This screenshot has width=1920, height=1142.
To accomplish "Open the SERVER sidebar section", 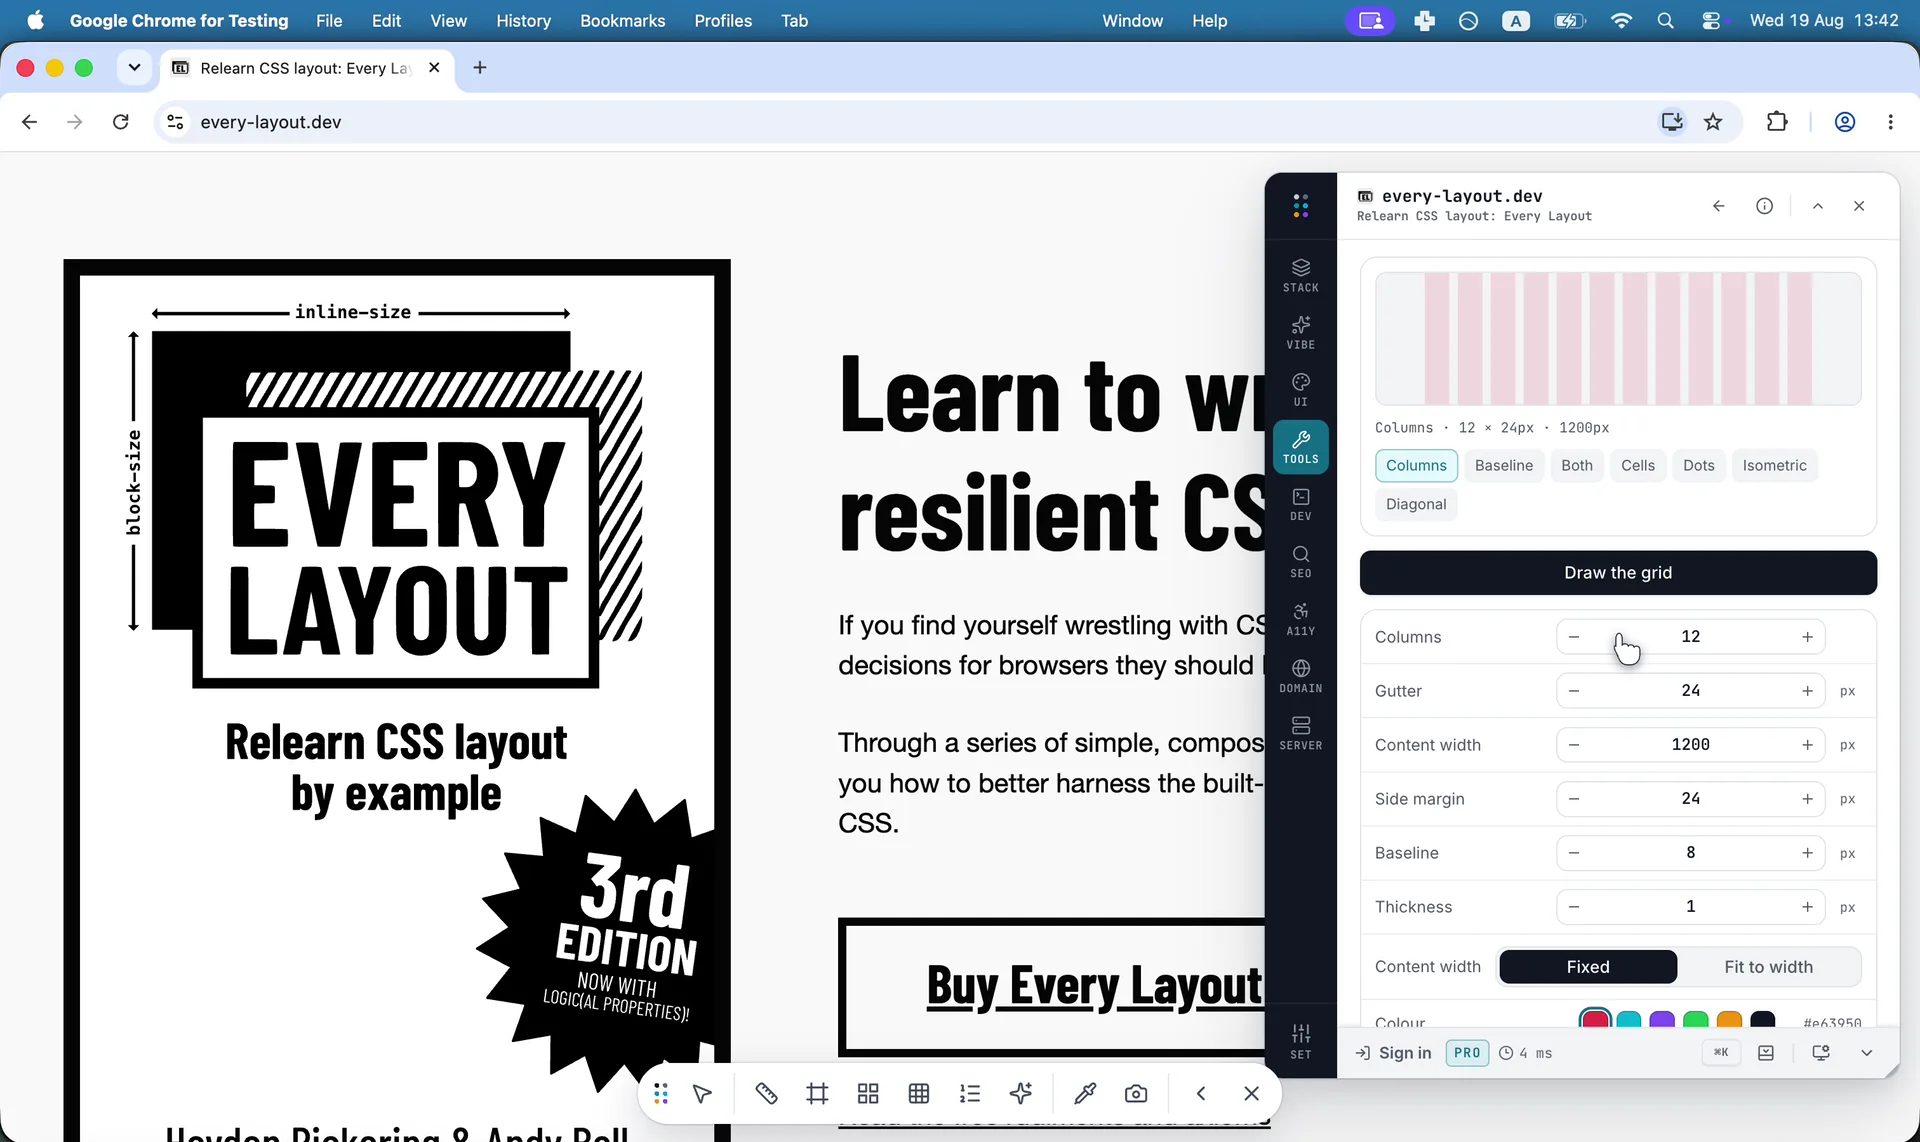I will [x=1300, y=733].
